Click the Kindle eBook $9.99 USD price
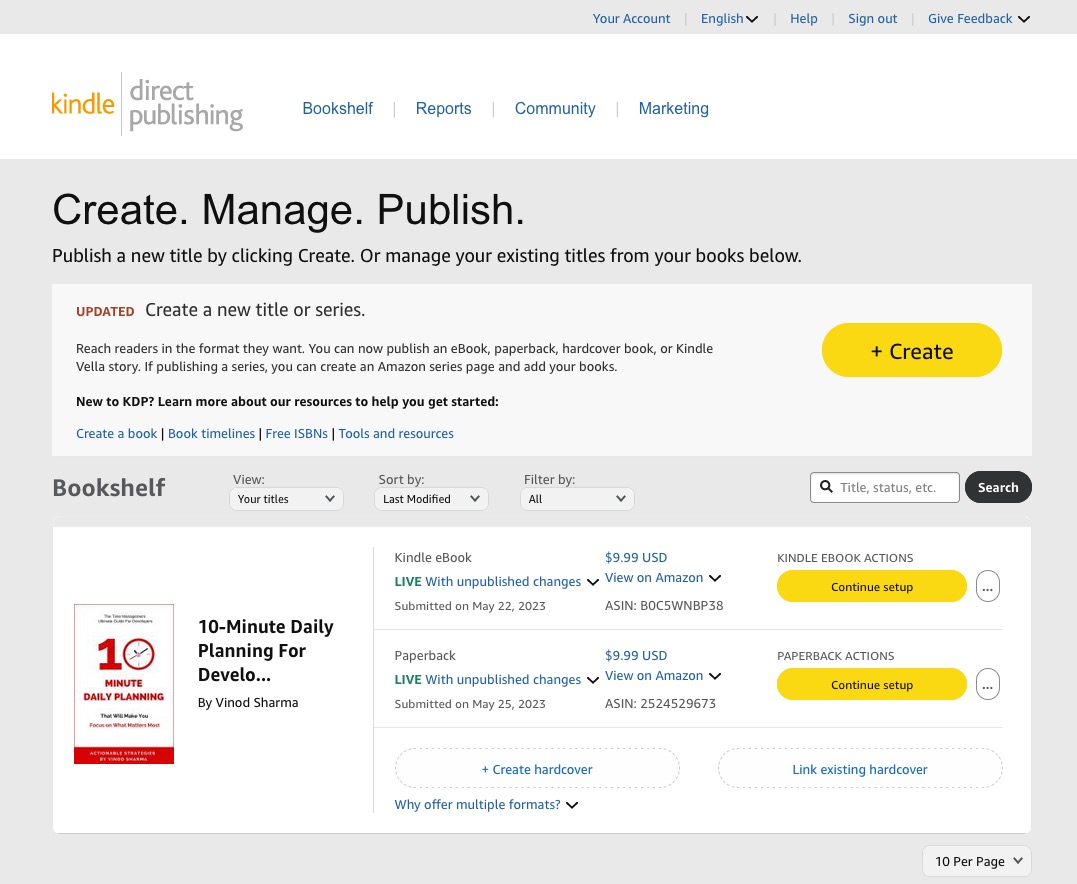 636,558
